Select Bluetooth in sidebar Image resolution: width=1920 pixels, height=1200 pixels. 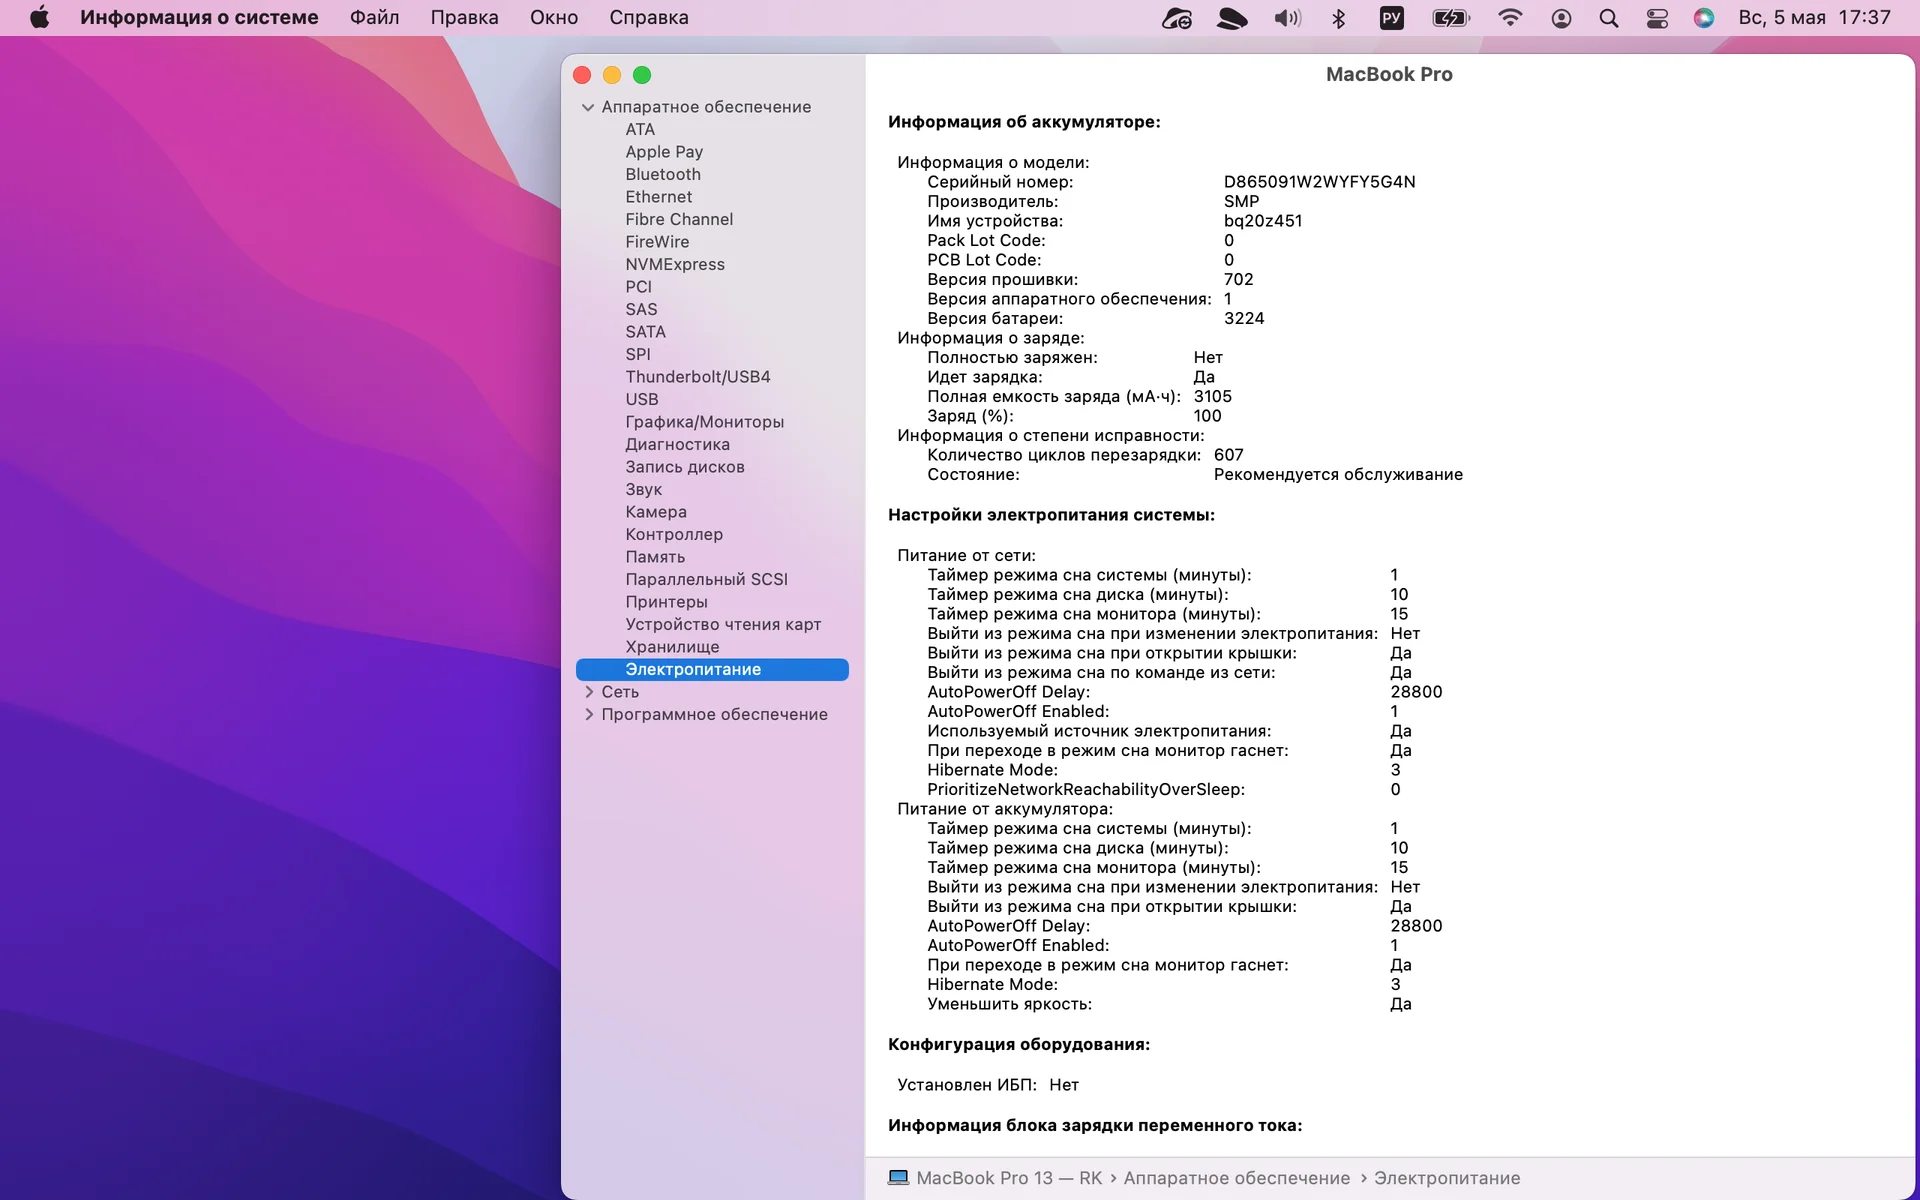pos(663,174)
